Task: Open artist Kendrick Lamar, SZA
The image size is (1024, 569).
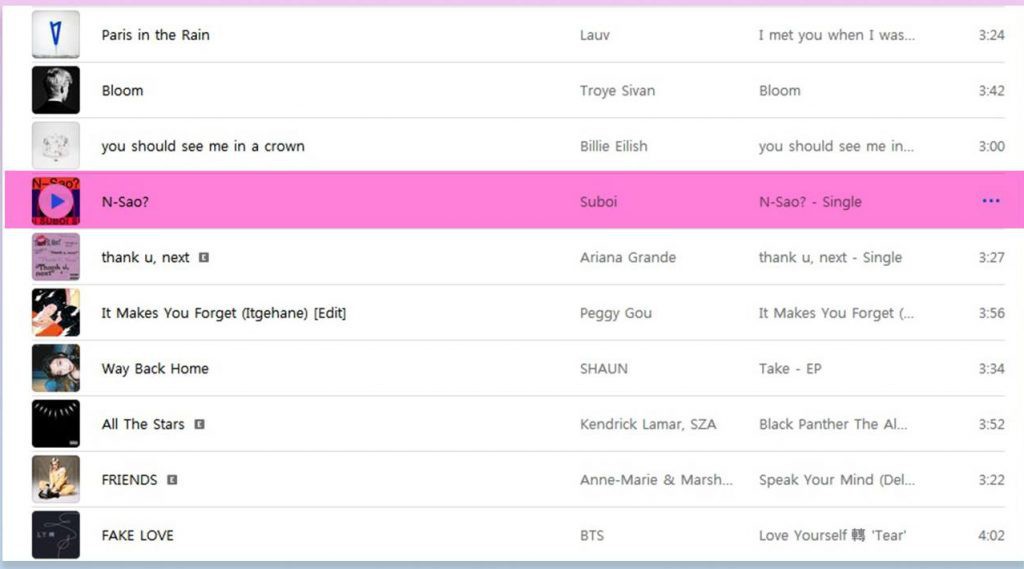Action: click(648, 424)
